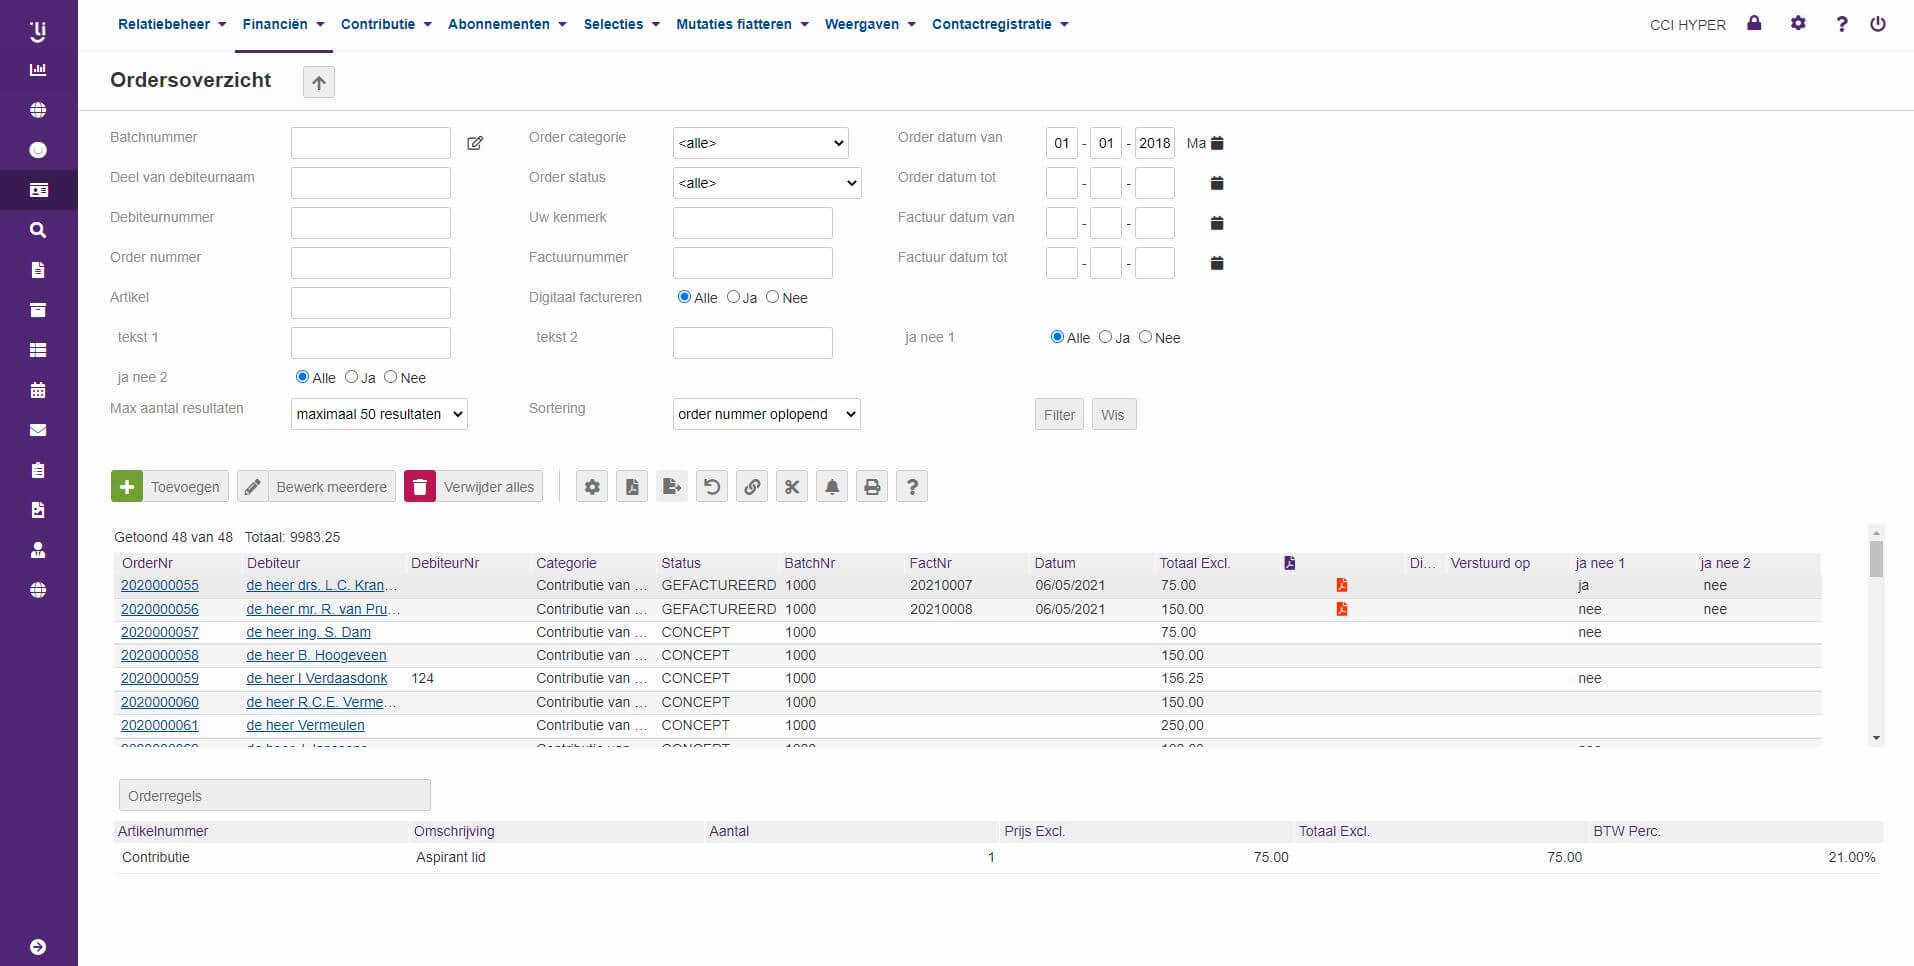Select Alle for ja nee 2
1914x966 pixels.
click(302, 377)
